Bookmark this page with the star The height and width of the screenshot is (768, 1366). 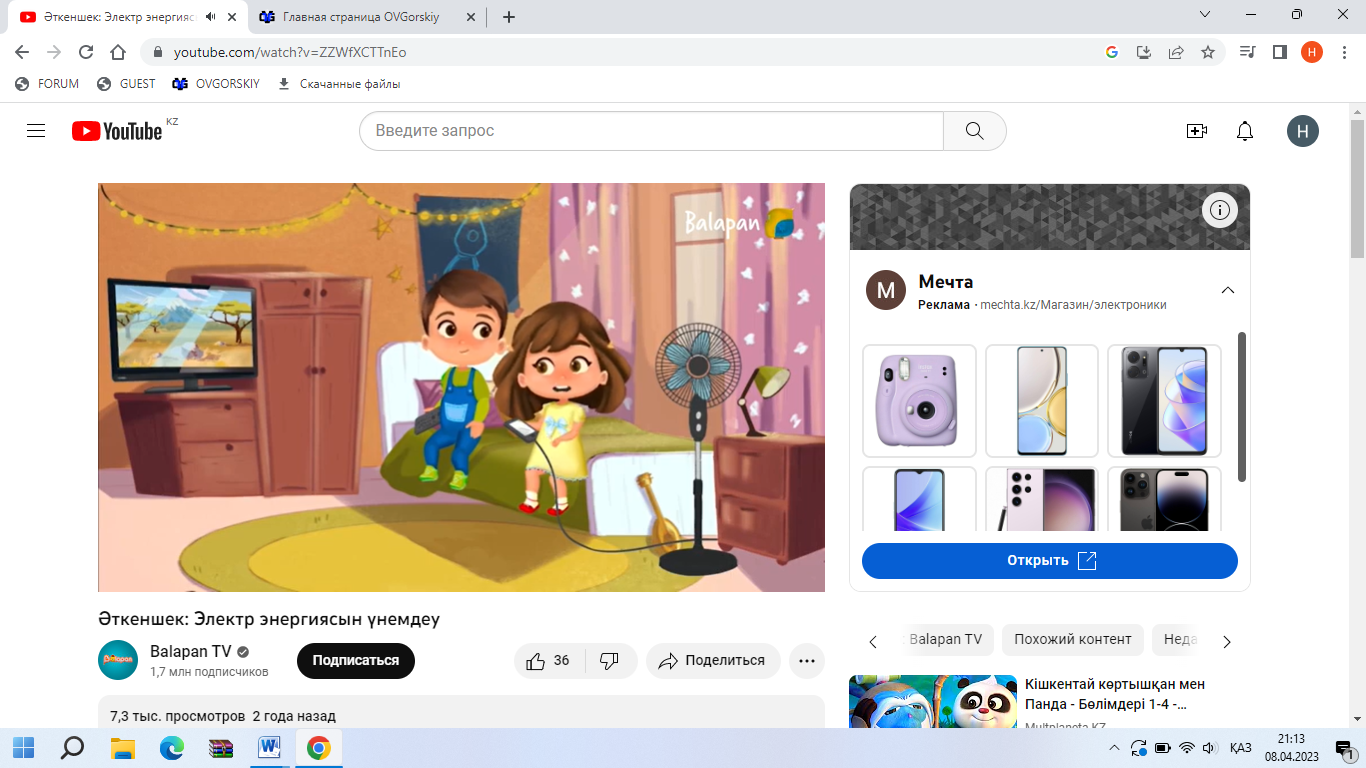[1208, 52]
